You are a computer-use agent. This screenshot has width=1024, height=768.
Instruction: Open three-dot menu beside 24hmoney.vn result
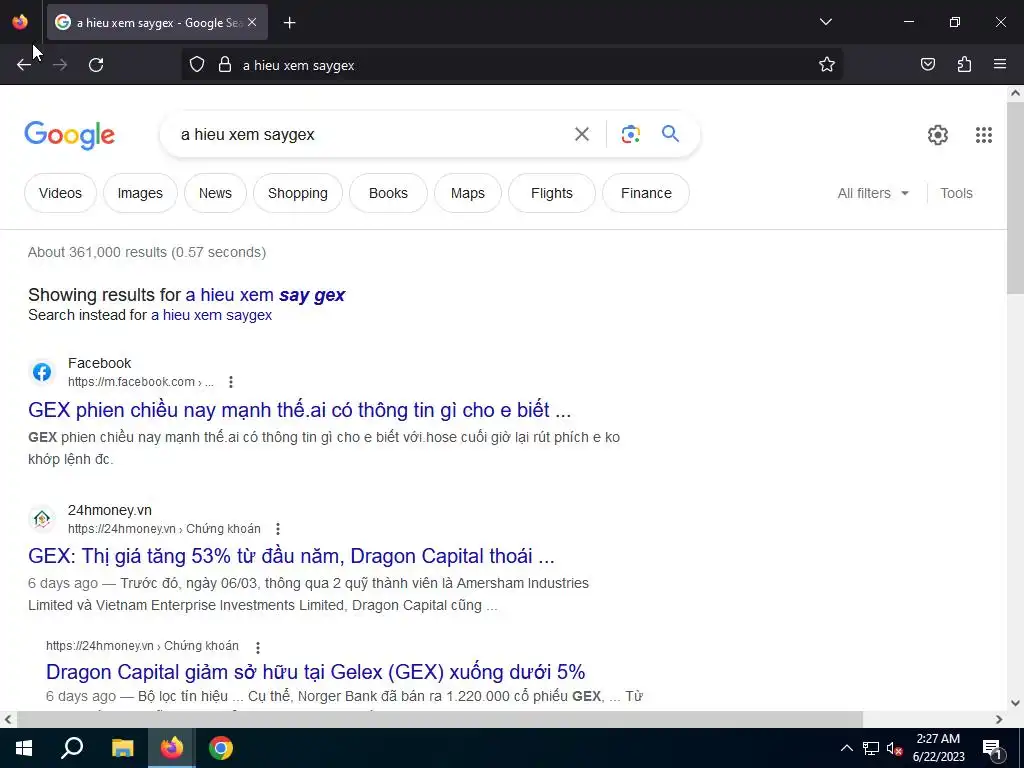click(x=278, y=529)
